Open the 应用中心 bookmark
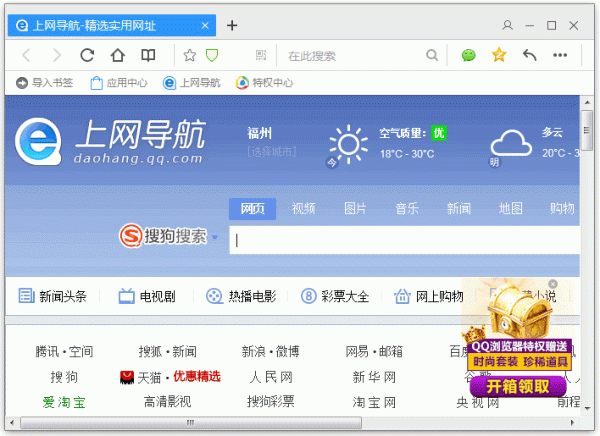 pos(118,83)
